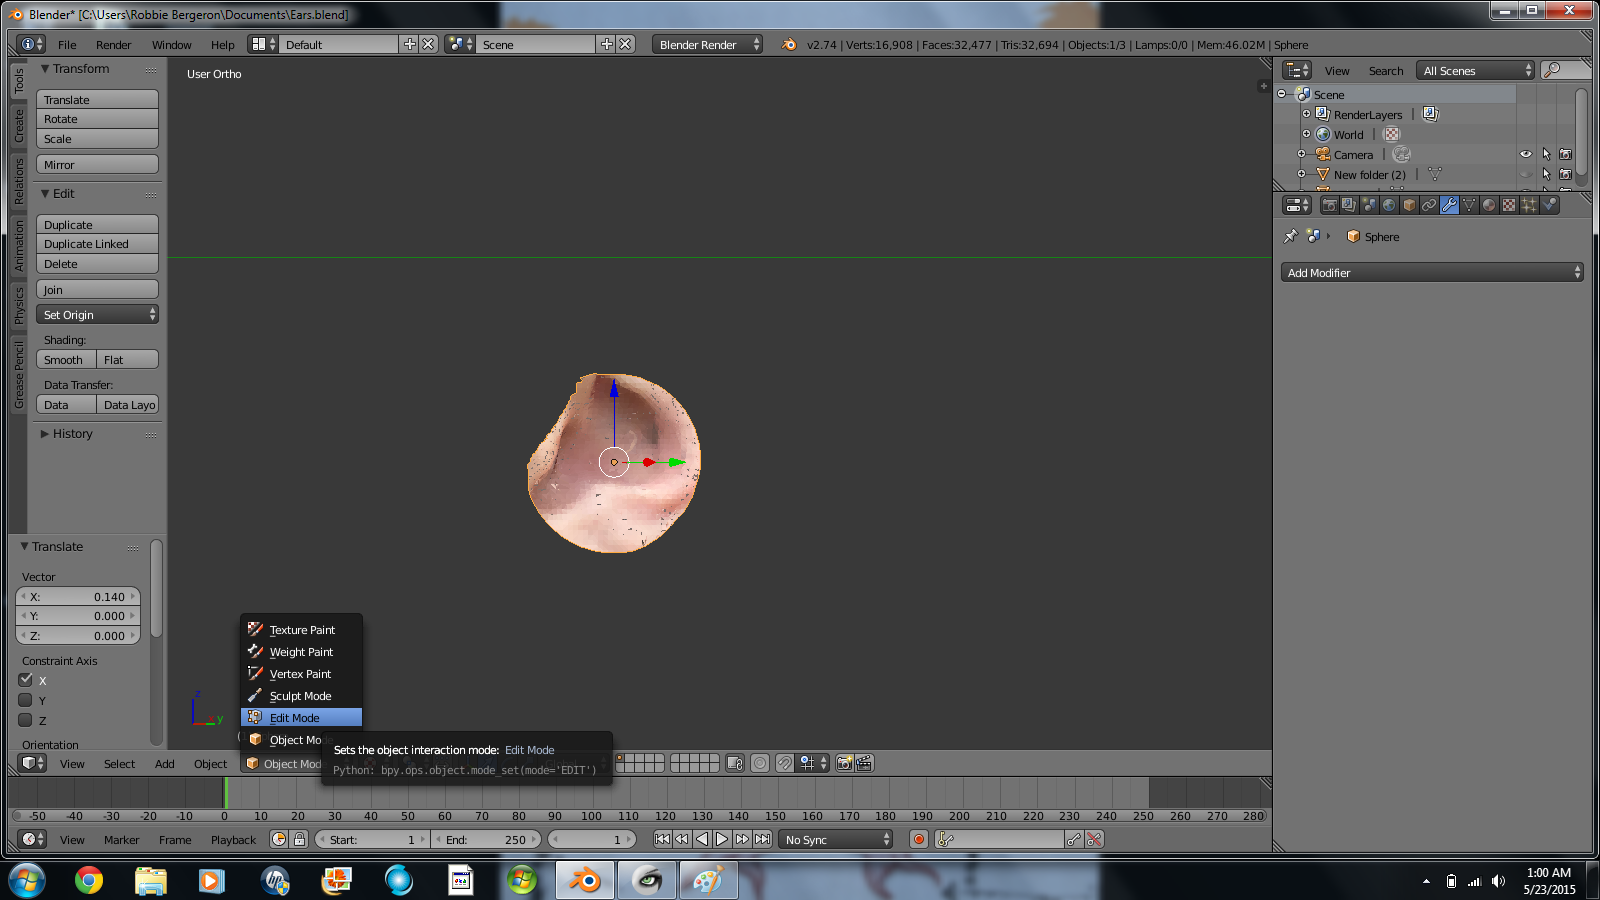Choose Edit Mode from mode menu
1600x900 pixels.
(302, 718)
